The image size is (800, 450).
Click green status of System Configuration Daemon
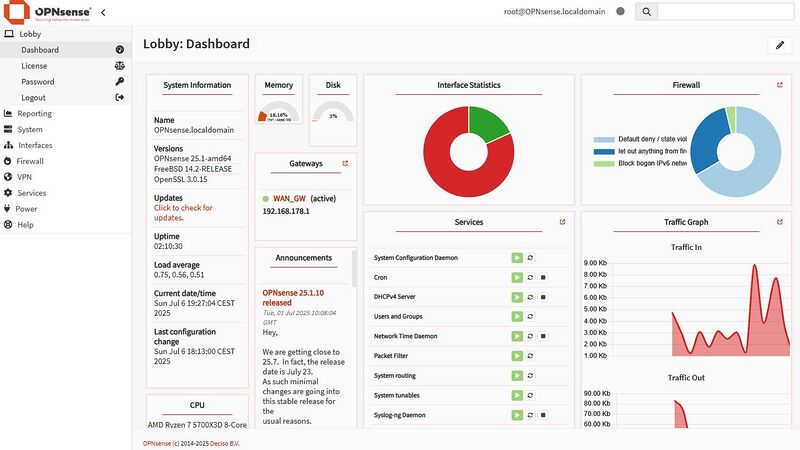click(x=517, y=258)
